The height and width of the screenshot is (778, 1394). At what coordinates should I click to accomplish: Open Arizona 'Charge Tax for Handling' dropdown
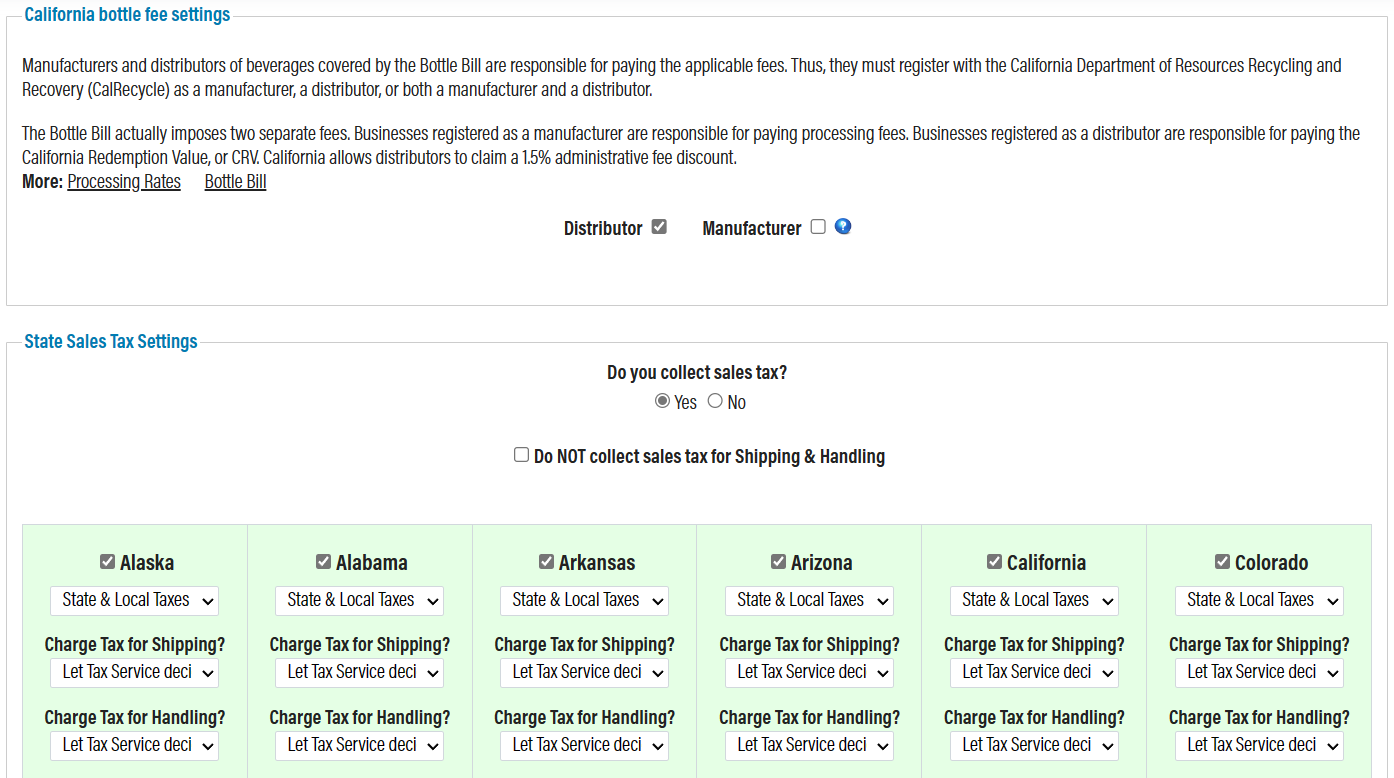pyautogui.click(x=809, y=745)
